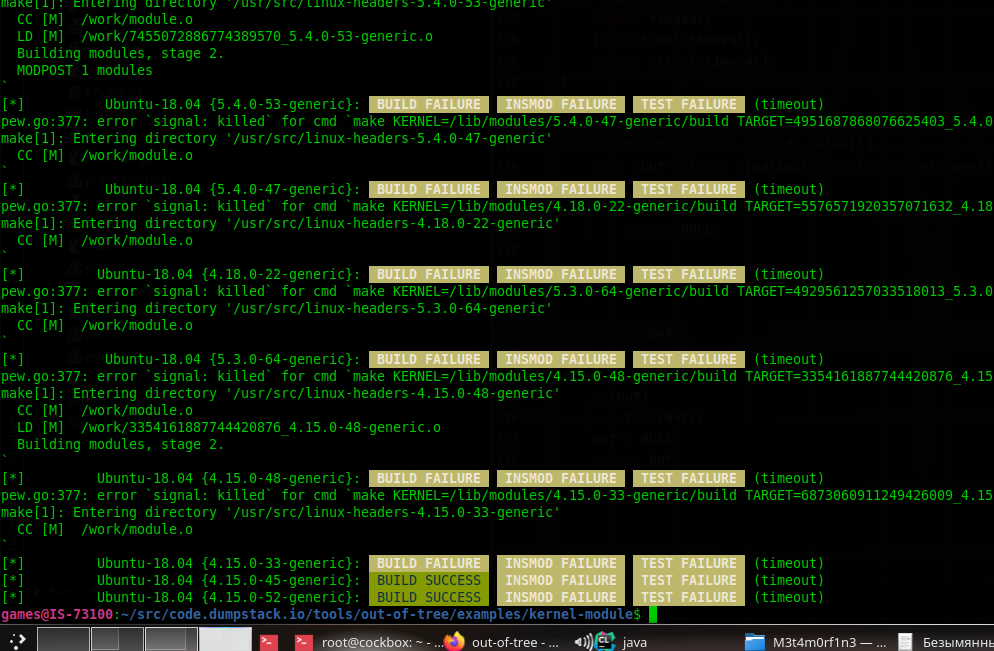Click TEST FAILURE badge for 5.4.0-47-generic

tap(688, 189)
